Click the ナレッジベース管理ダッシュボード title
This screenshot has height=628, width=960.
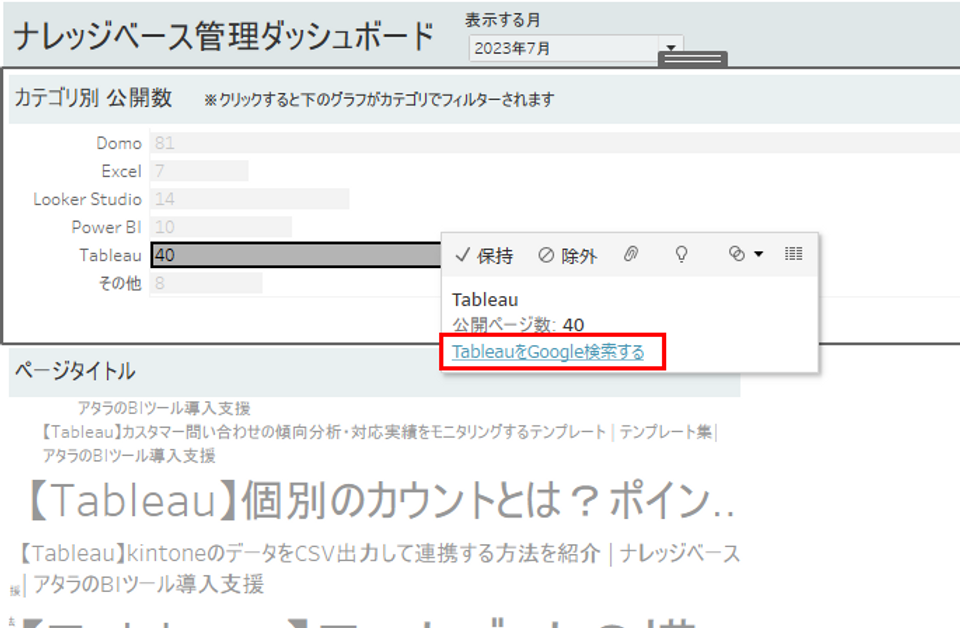[223, 36]
